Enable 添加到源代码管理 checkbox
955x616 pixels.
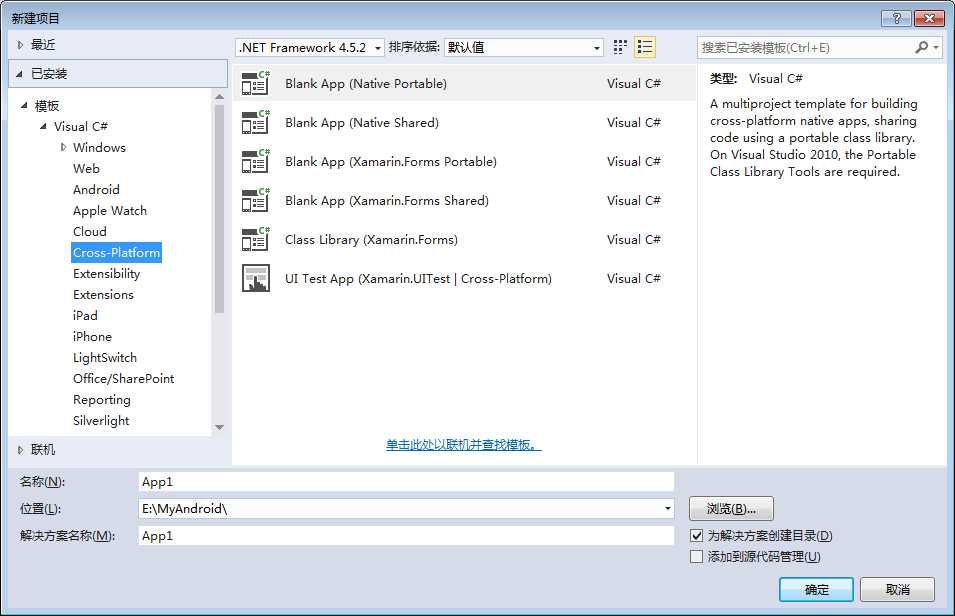(697, 557)
